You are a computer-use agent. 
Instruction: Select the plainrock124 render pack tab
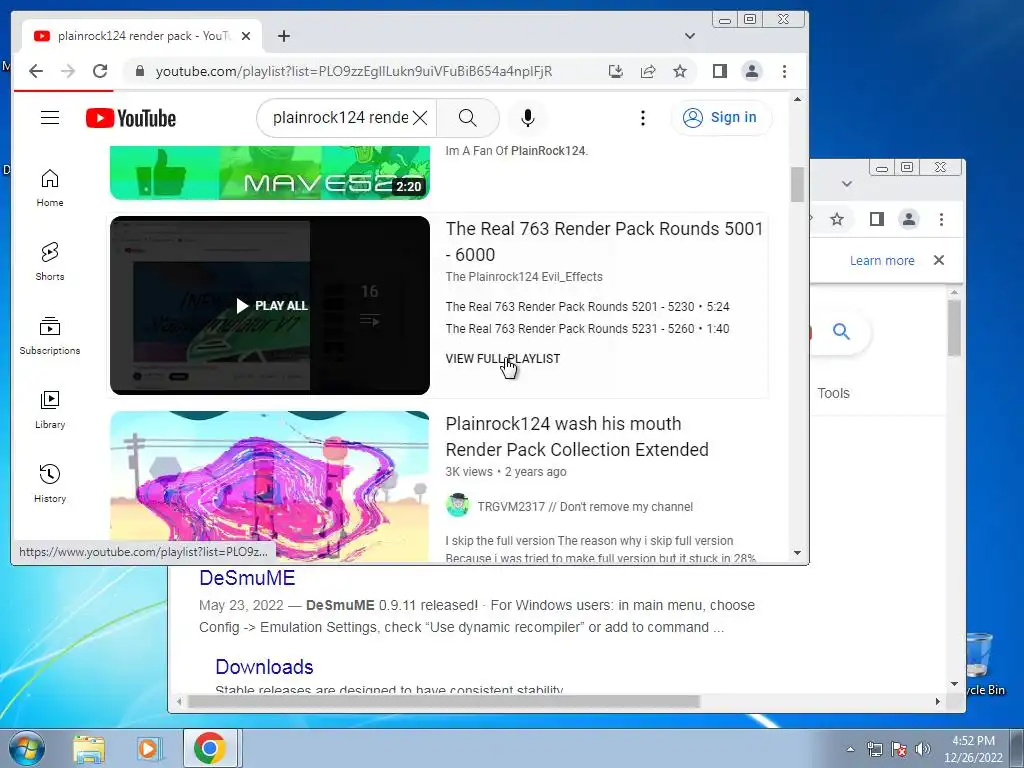click(x=142, y=36)
